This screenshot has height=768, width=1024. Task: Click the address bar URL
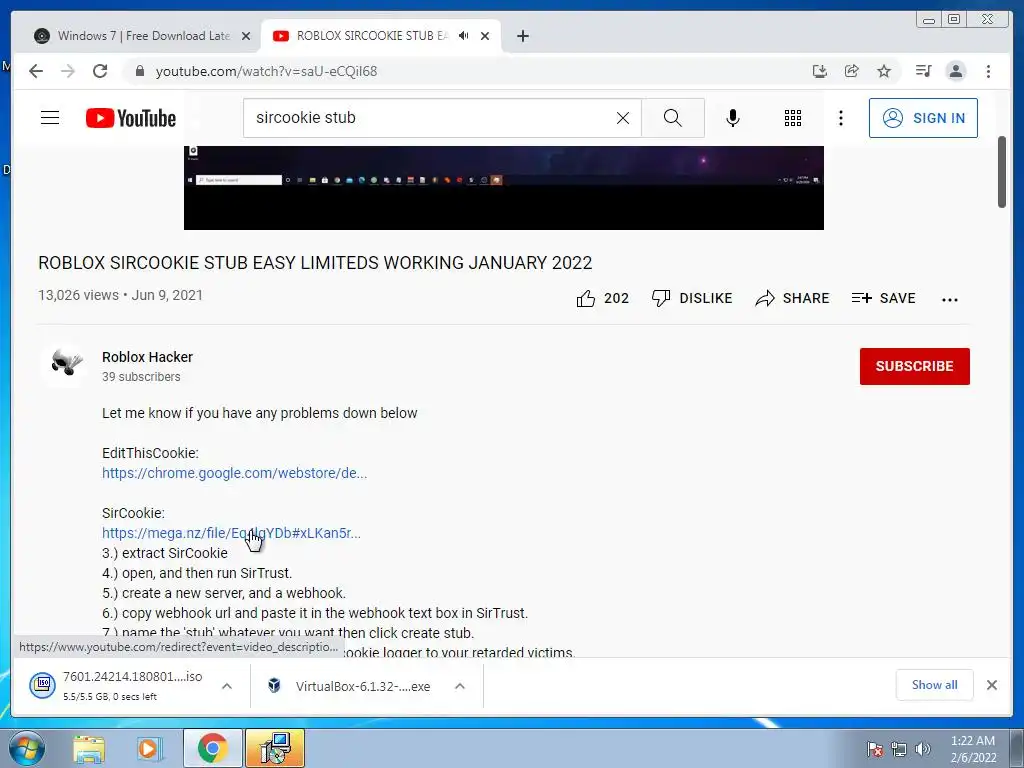pyautogui.click(x=266, y=71)
